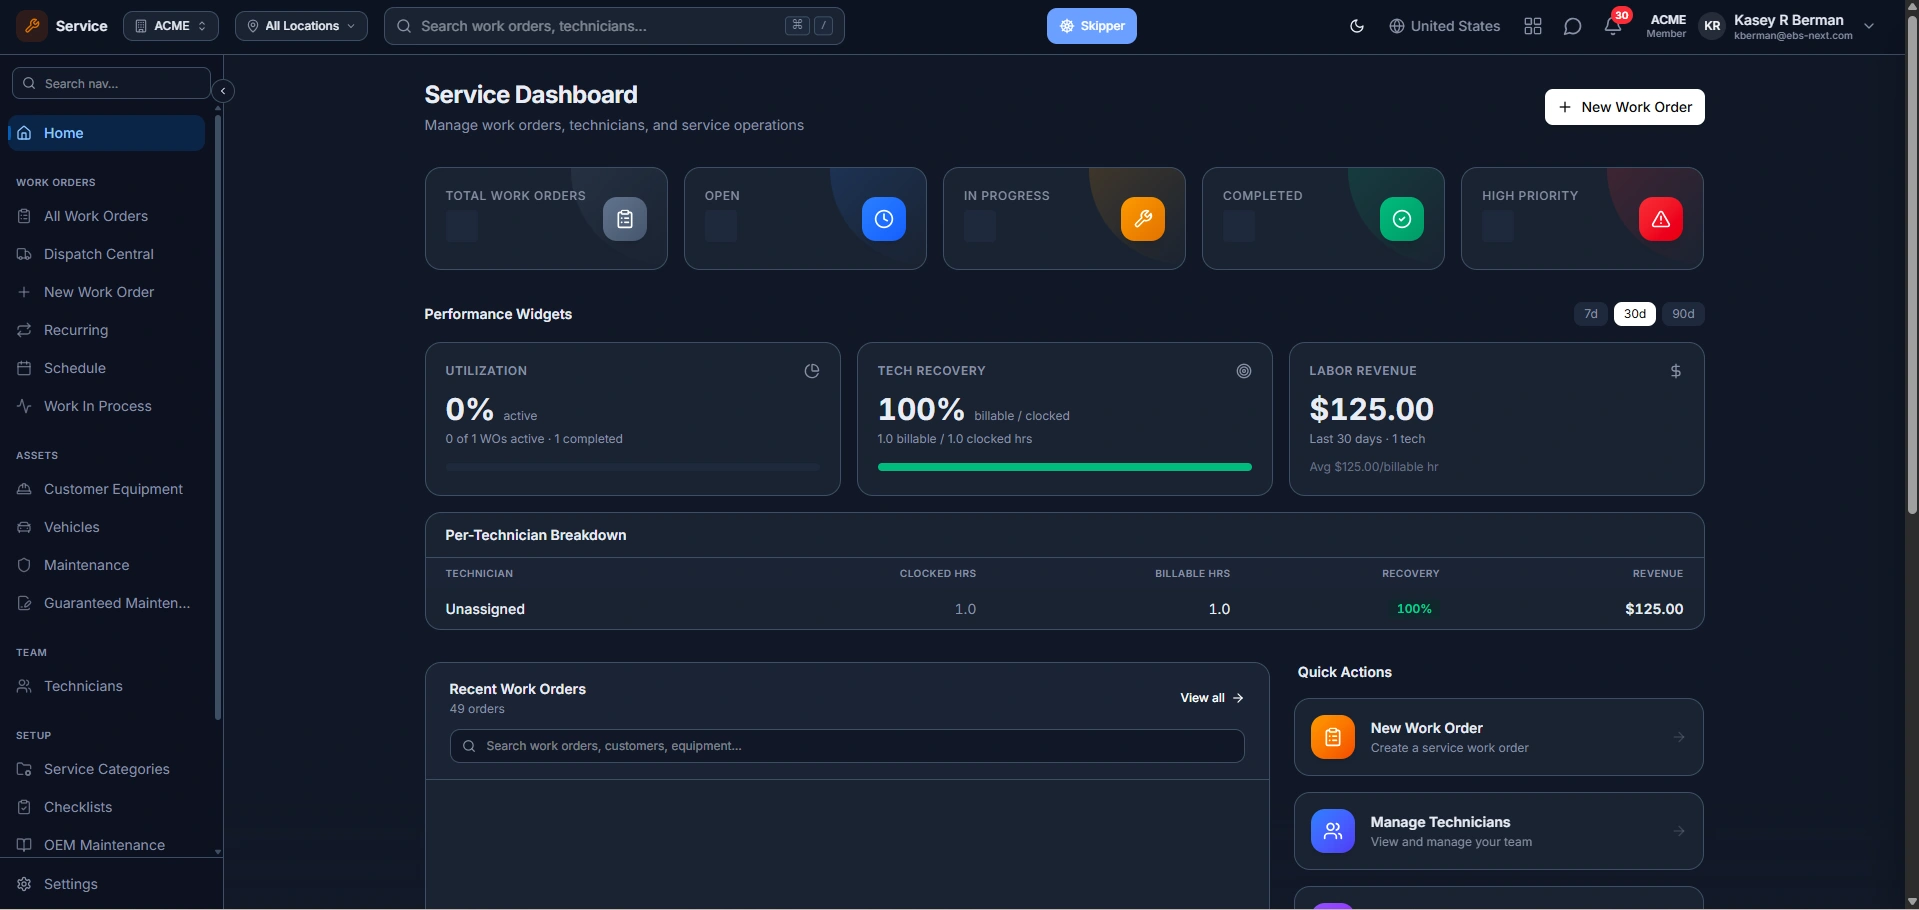This screenshot has height=910, width=1919.
Task: Focus Recent Work Orders search field
Action: point(847,746)
